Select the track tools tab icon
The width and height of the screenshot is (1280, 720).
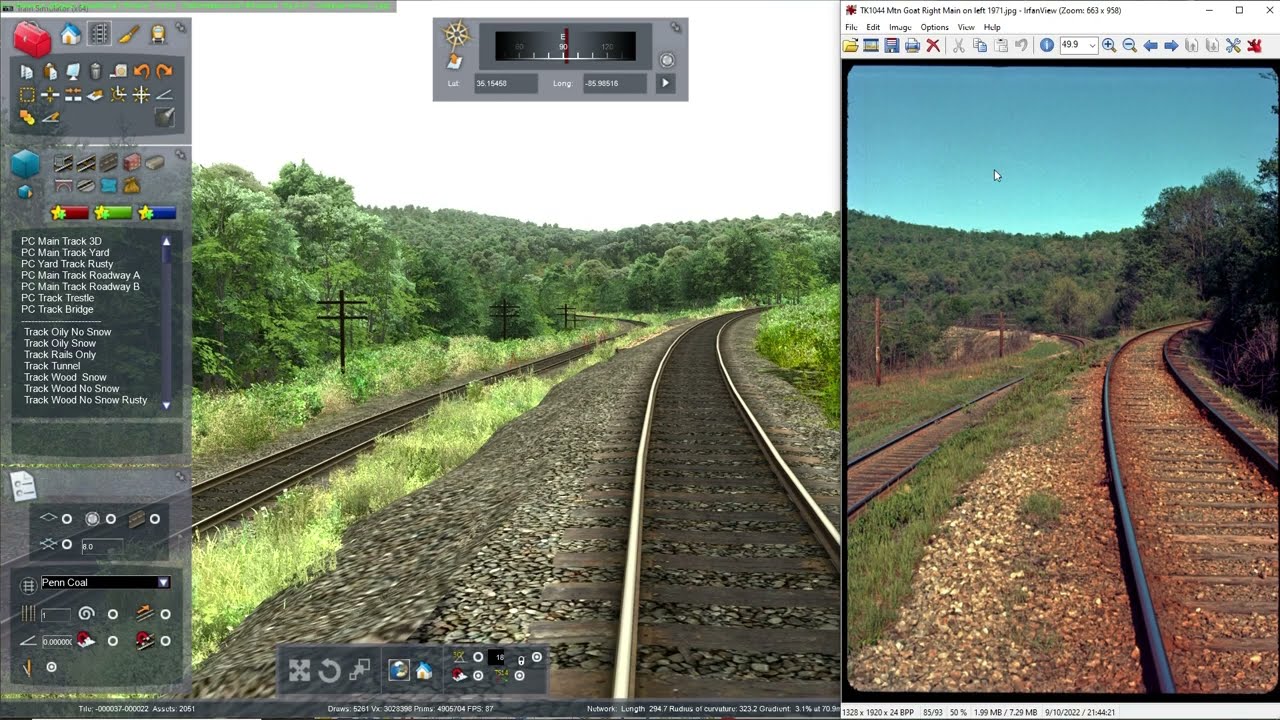(x=99, y=34)
